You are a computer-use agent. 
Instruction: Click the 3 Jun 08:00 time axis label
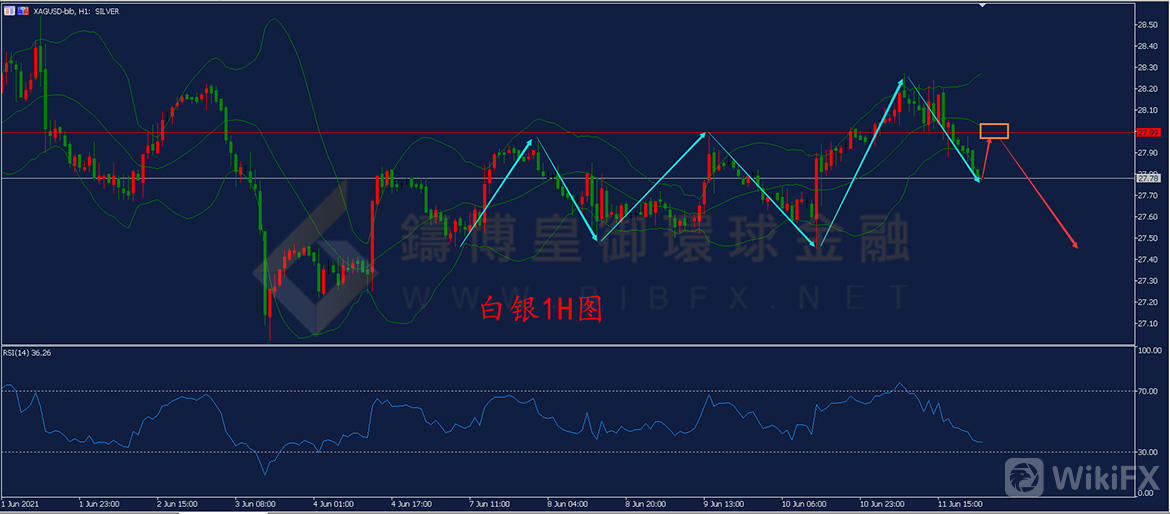(255, 504)
